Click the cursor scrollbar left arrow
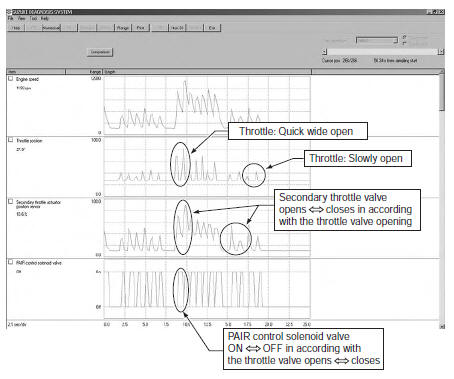This screenshot has width=454, height=379. click(325, 52)
